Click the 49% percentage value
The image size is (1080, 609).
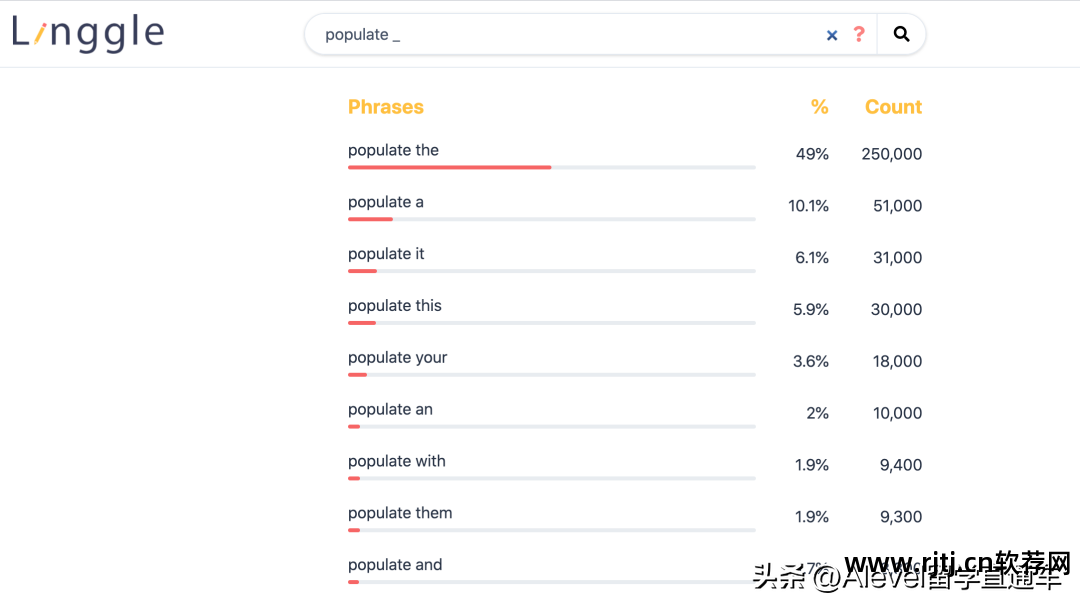814,154
